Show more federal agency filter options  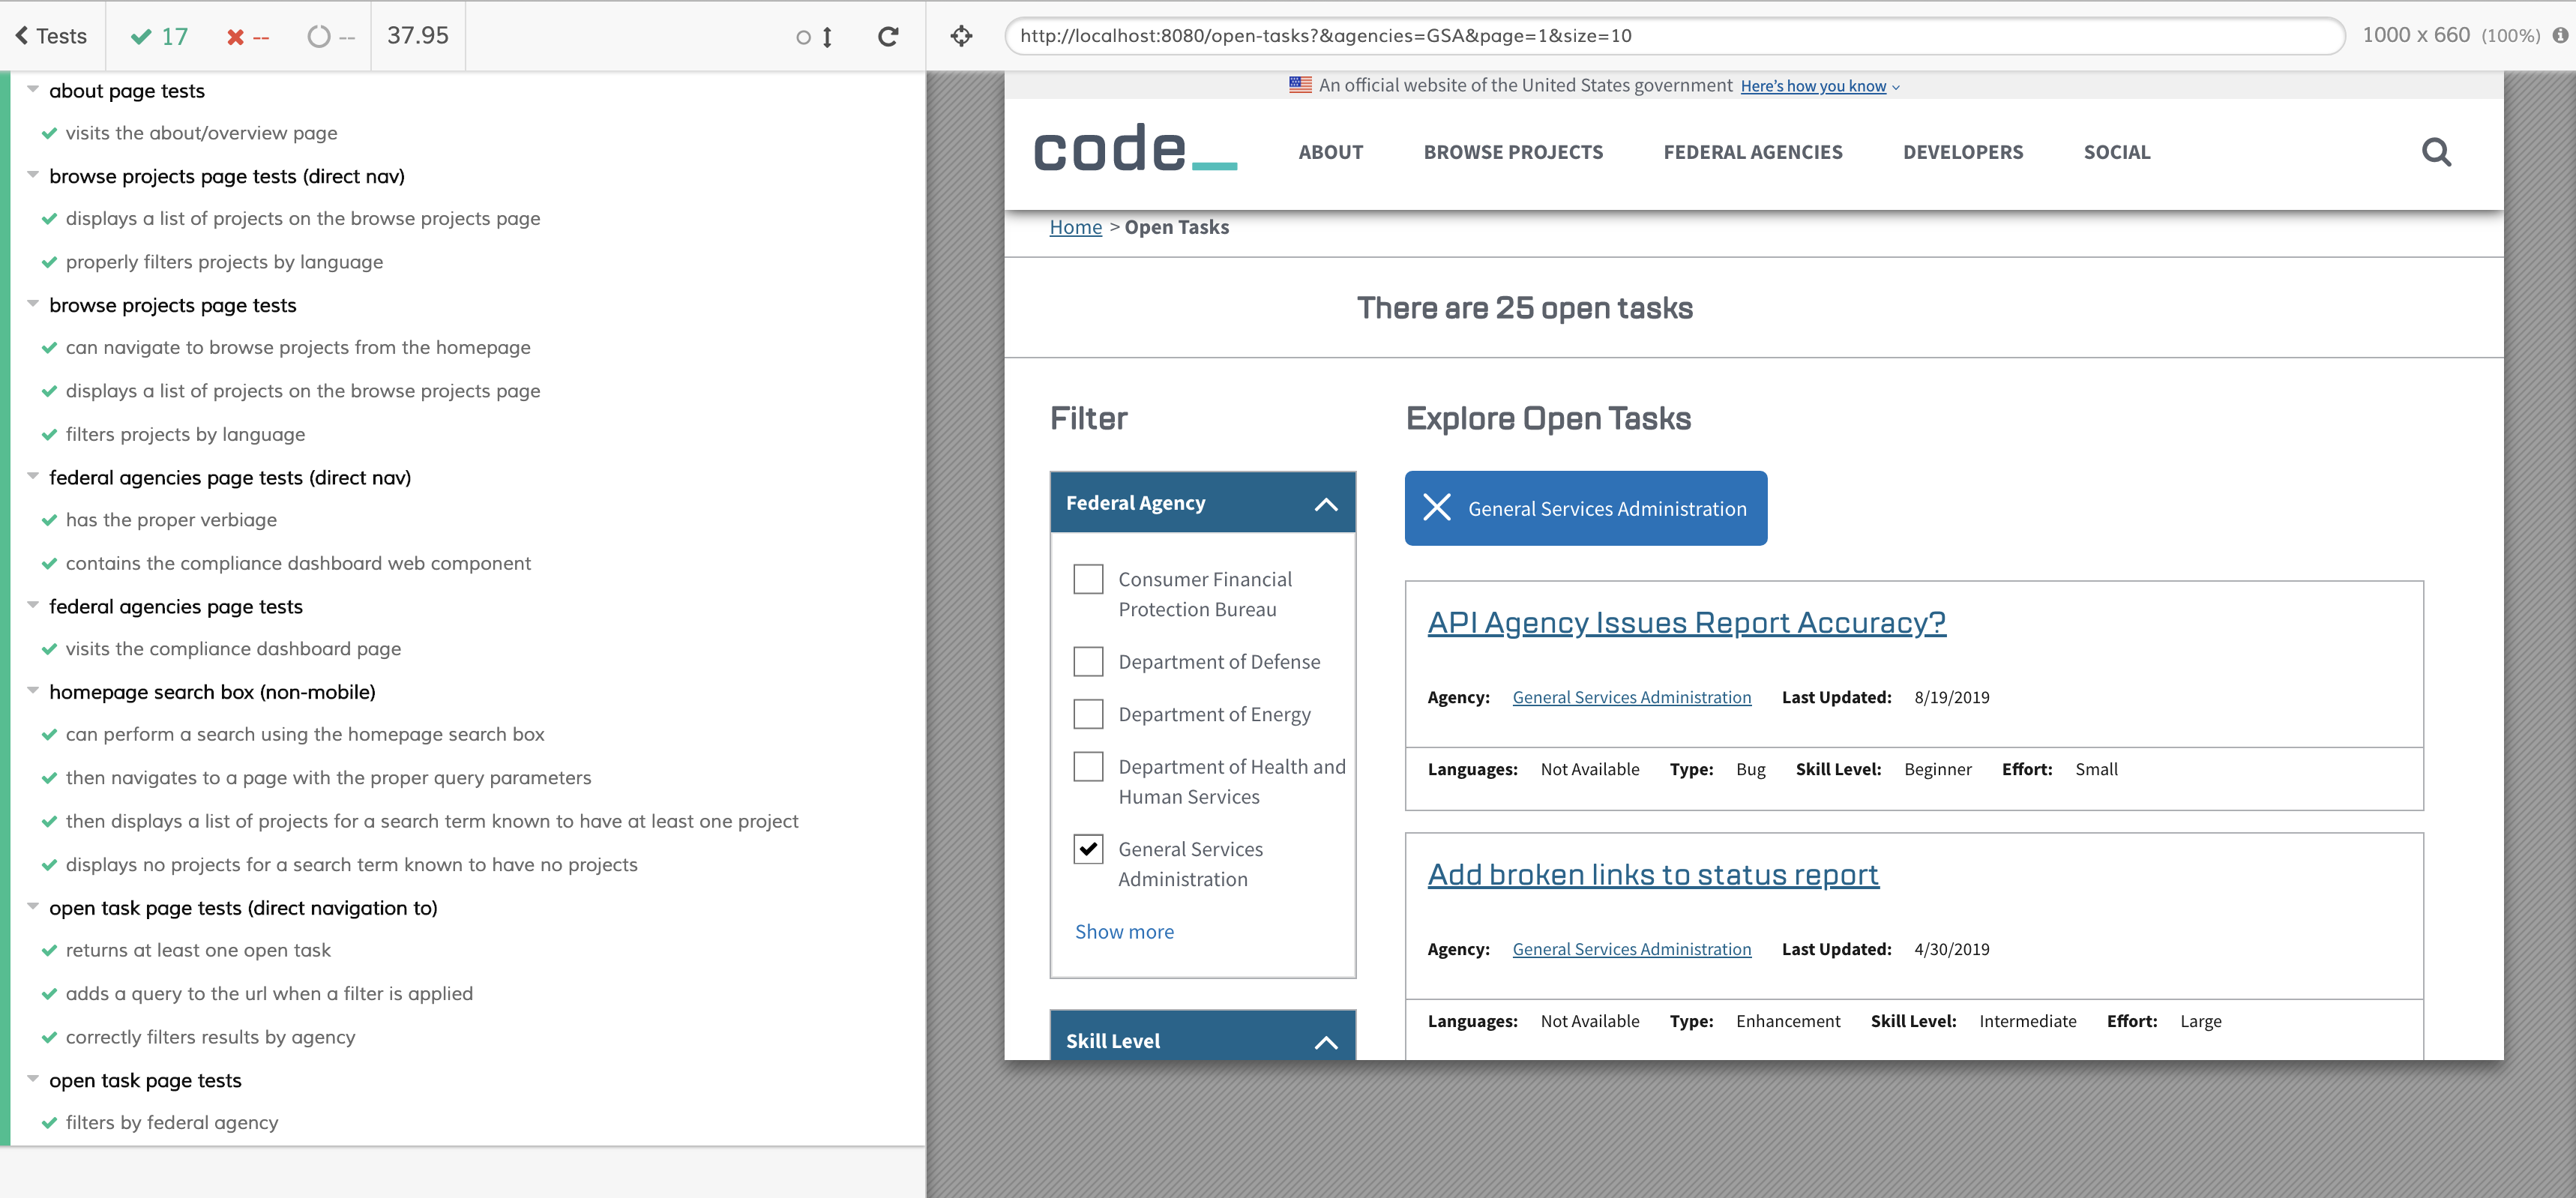click(1124, 932)
